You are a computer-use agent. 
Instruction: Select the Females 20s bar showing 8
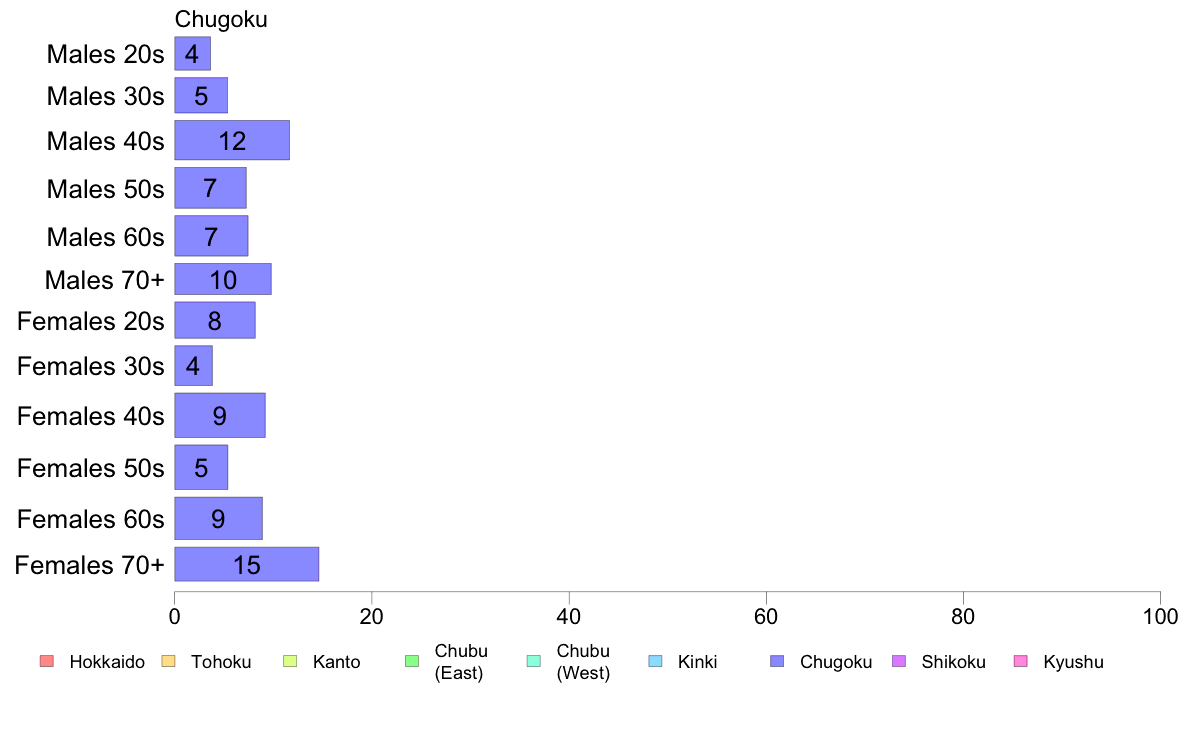[x=215, y=321]
